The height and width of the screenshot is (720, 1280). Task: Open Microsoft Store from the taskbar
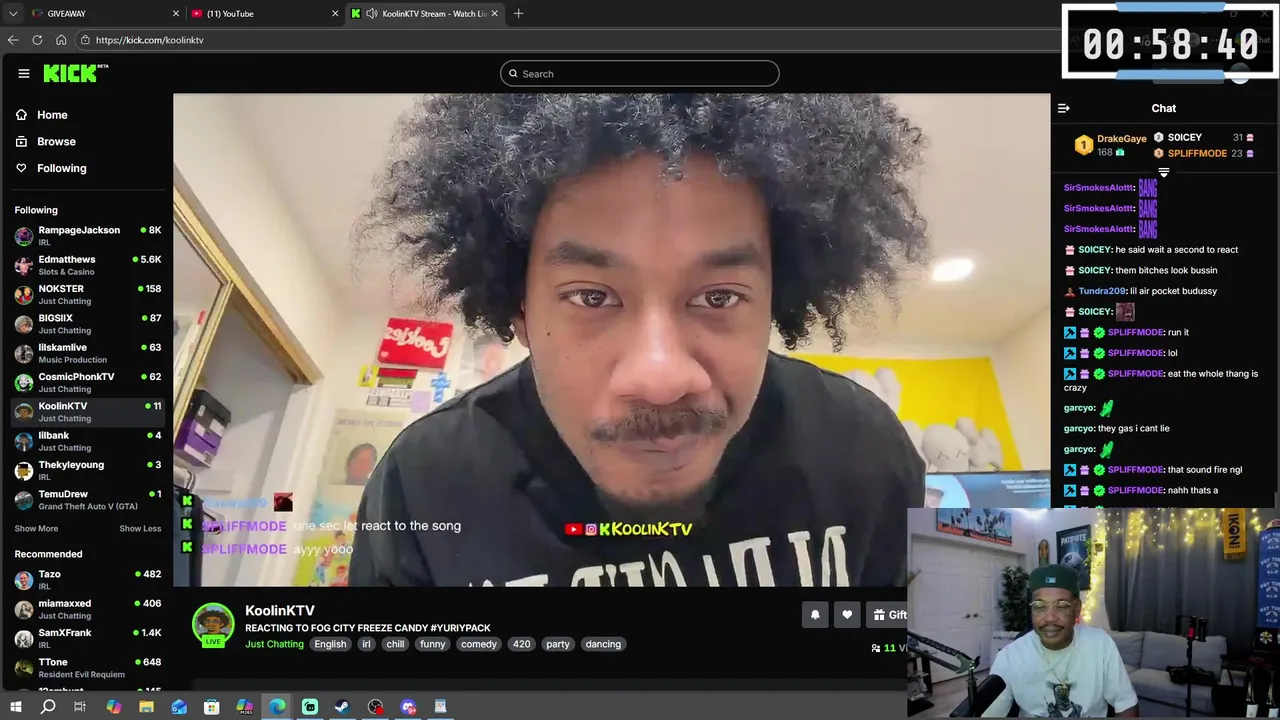point(211,707)
